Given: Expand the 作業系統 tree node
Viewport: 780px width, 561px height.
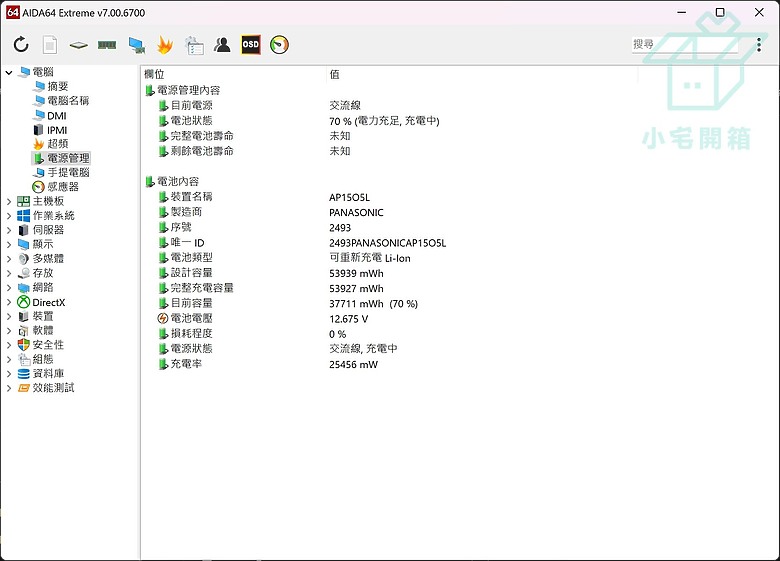Looking at the screenshot, I should coord(9,215).
